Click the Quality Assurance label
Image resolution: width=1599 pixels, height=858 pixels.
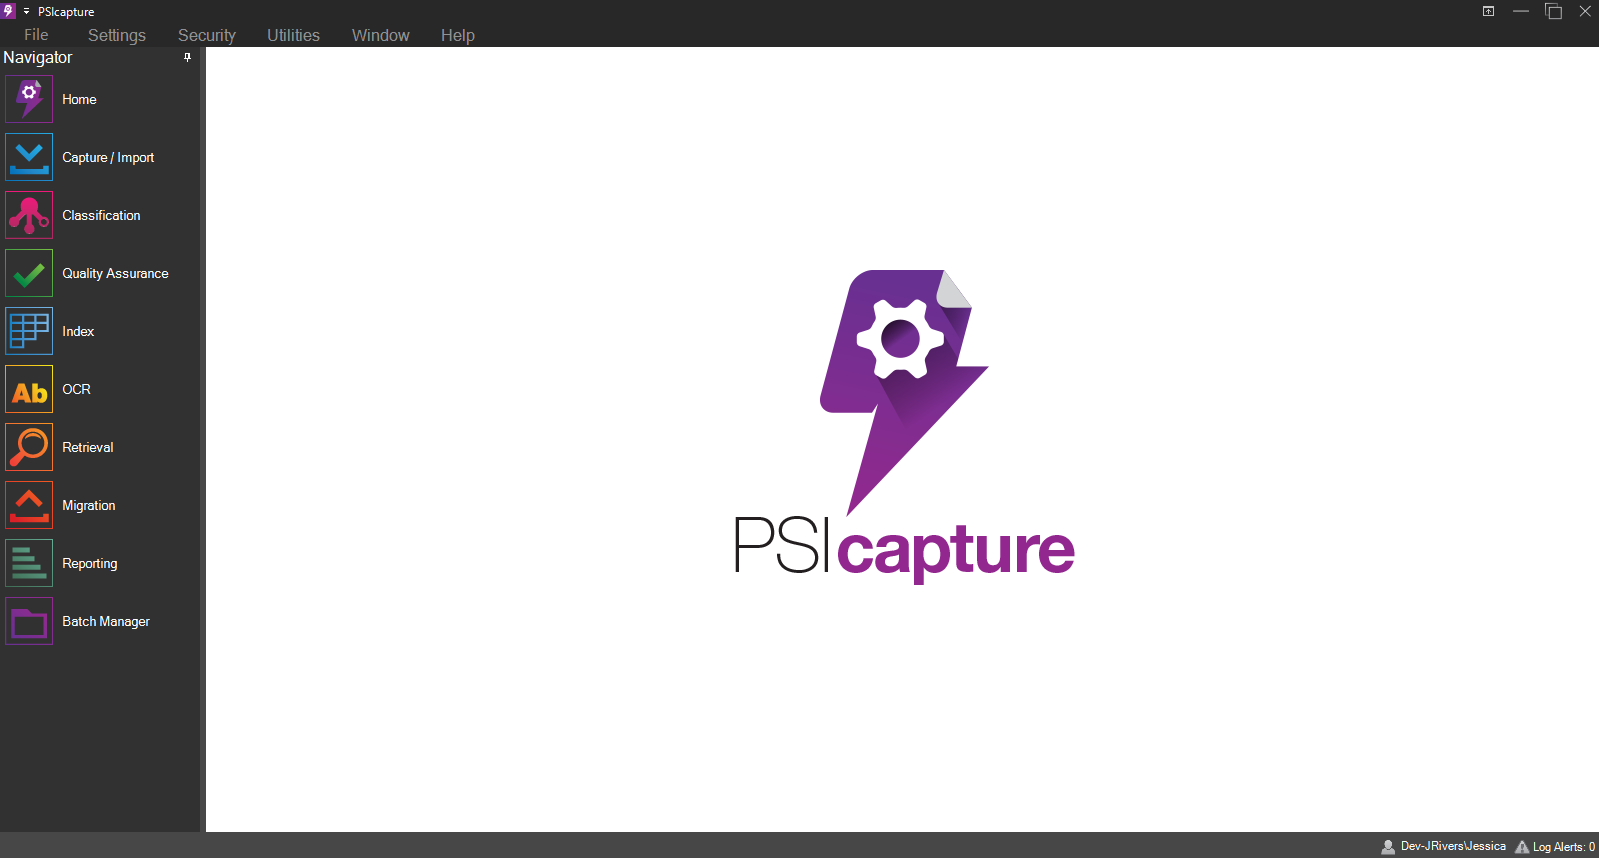pos(115,273)
